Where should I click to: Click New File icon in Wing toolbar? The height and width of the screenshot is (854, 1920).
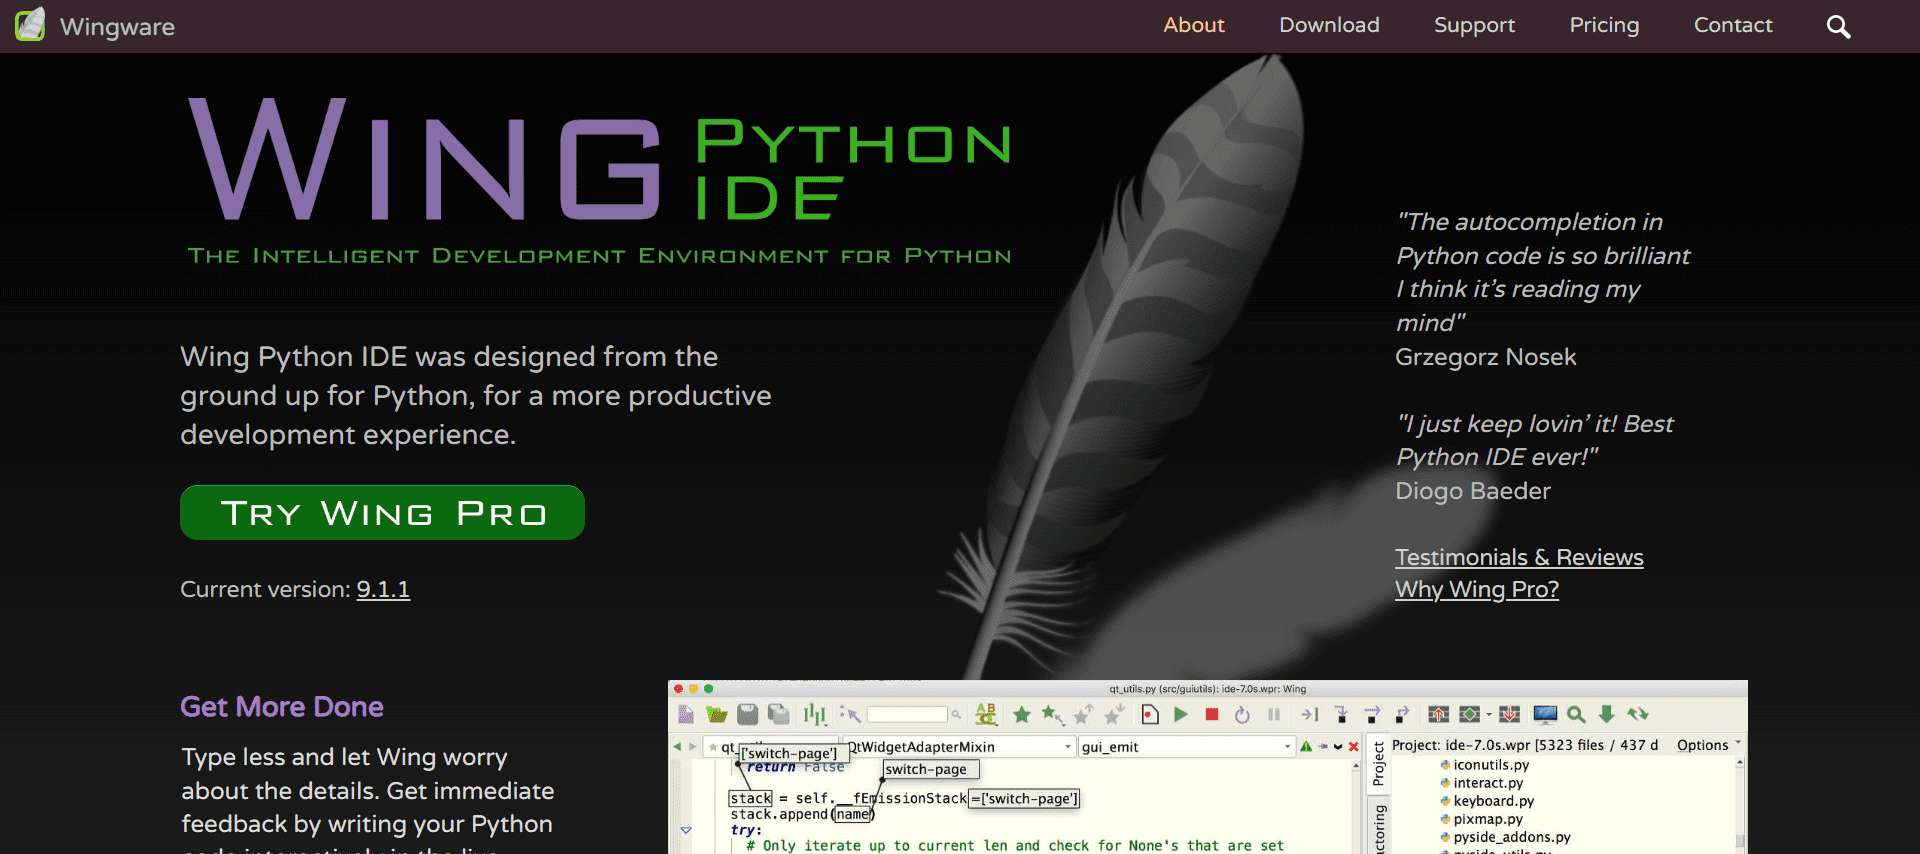(686, 714)
